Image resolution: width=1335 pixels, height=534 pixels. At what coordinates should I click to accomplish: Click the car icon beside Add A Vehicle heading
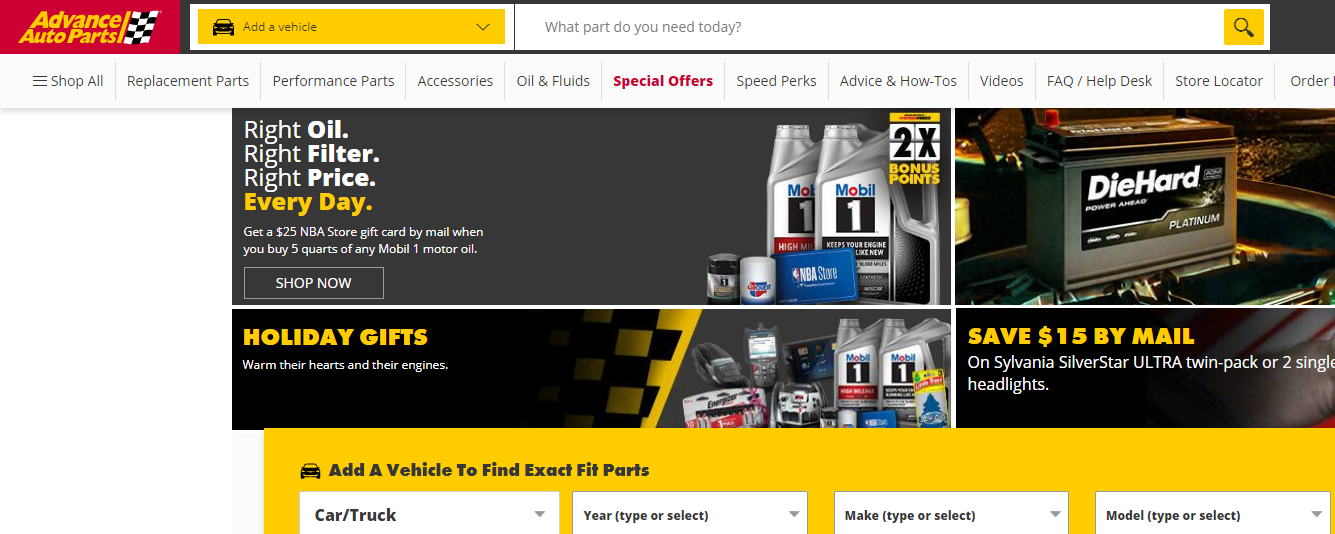(x=311, y=470)
